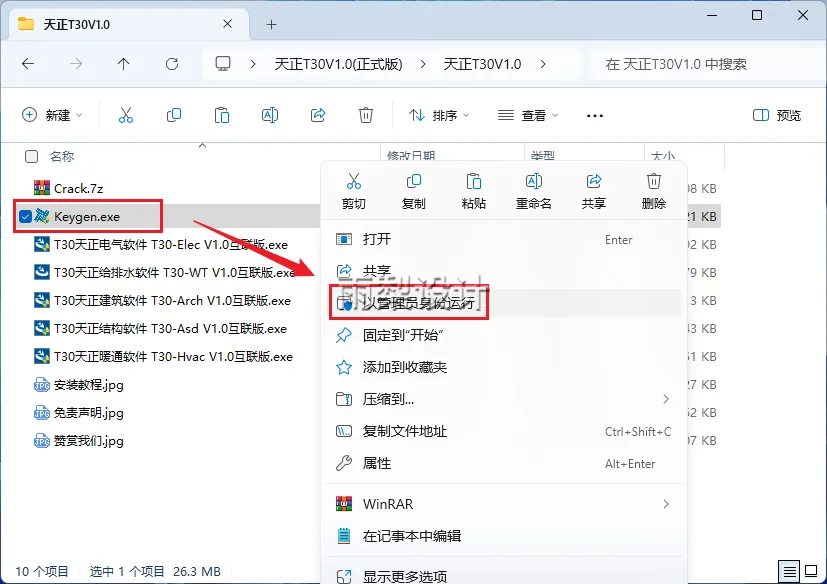Click the Copy icon in the toolbar
Image resolution: width=827 pixels, height=584 pixels.
click(174, 115)
